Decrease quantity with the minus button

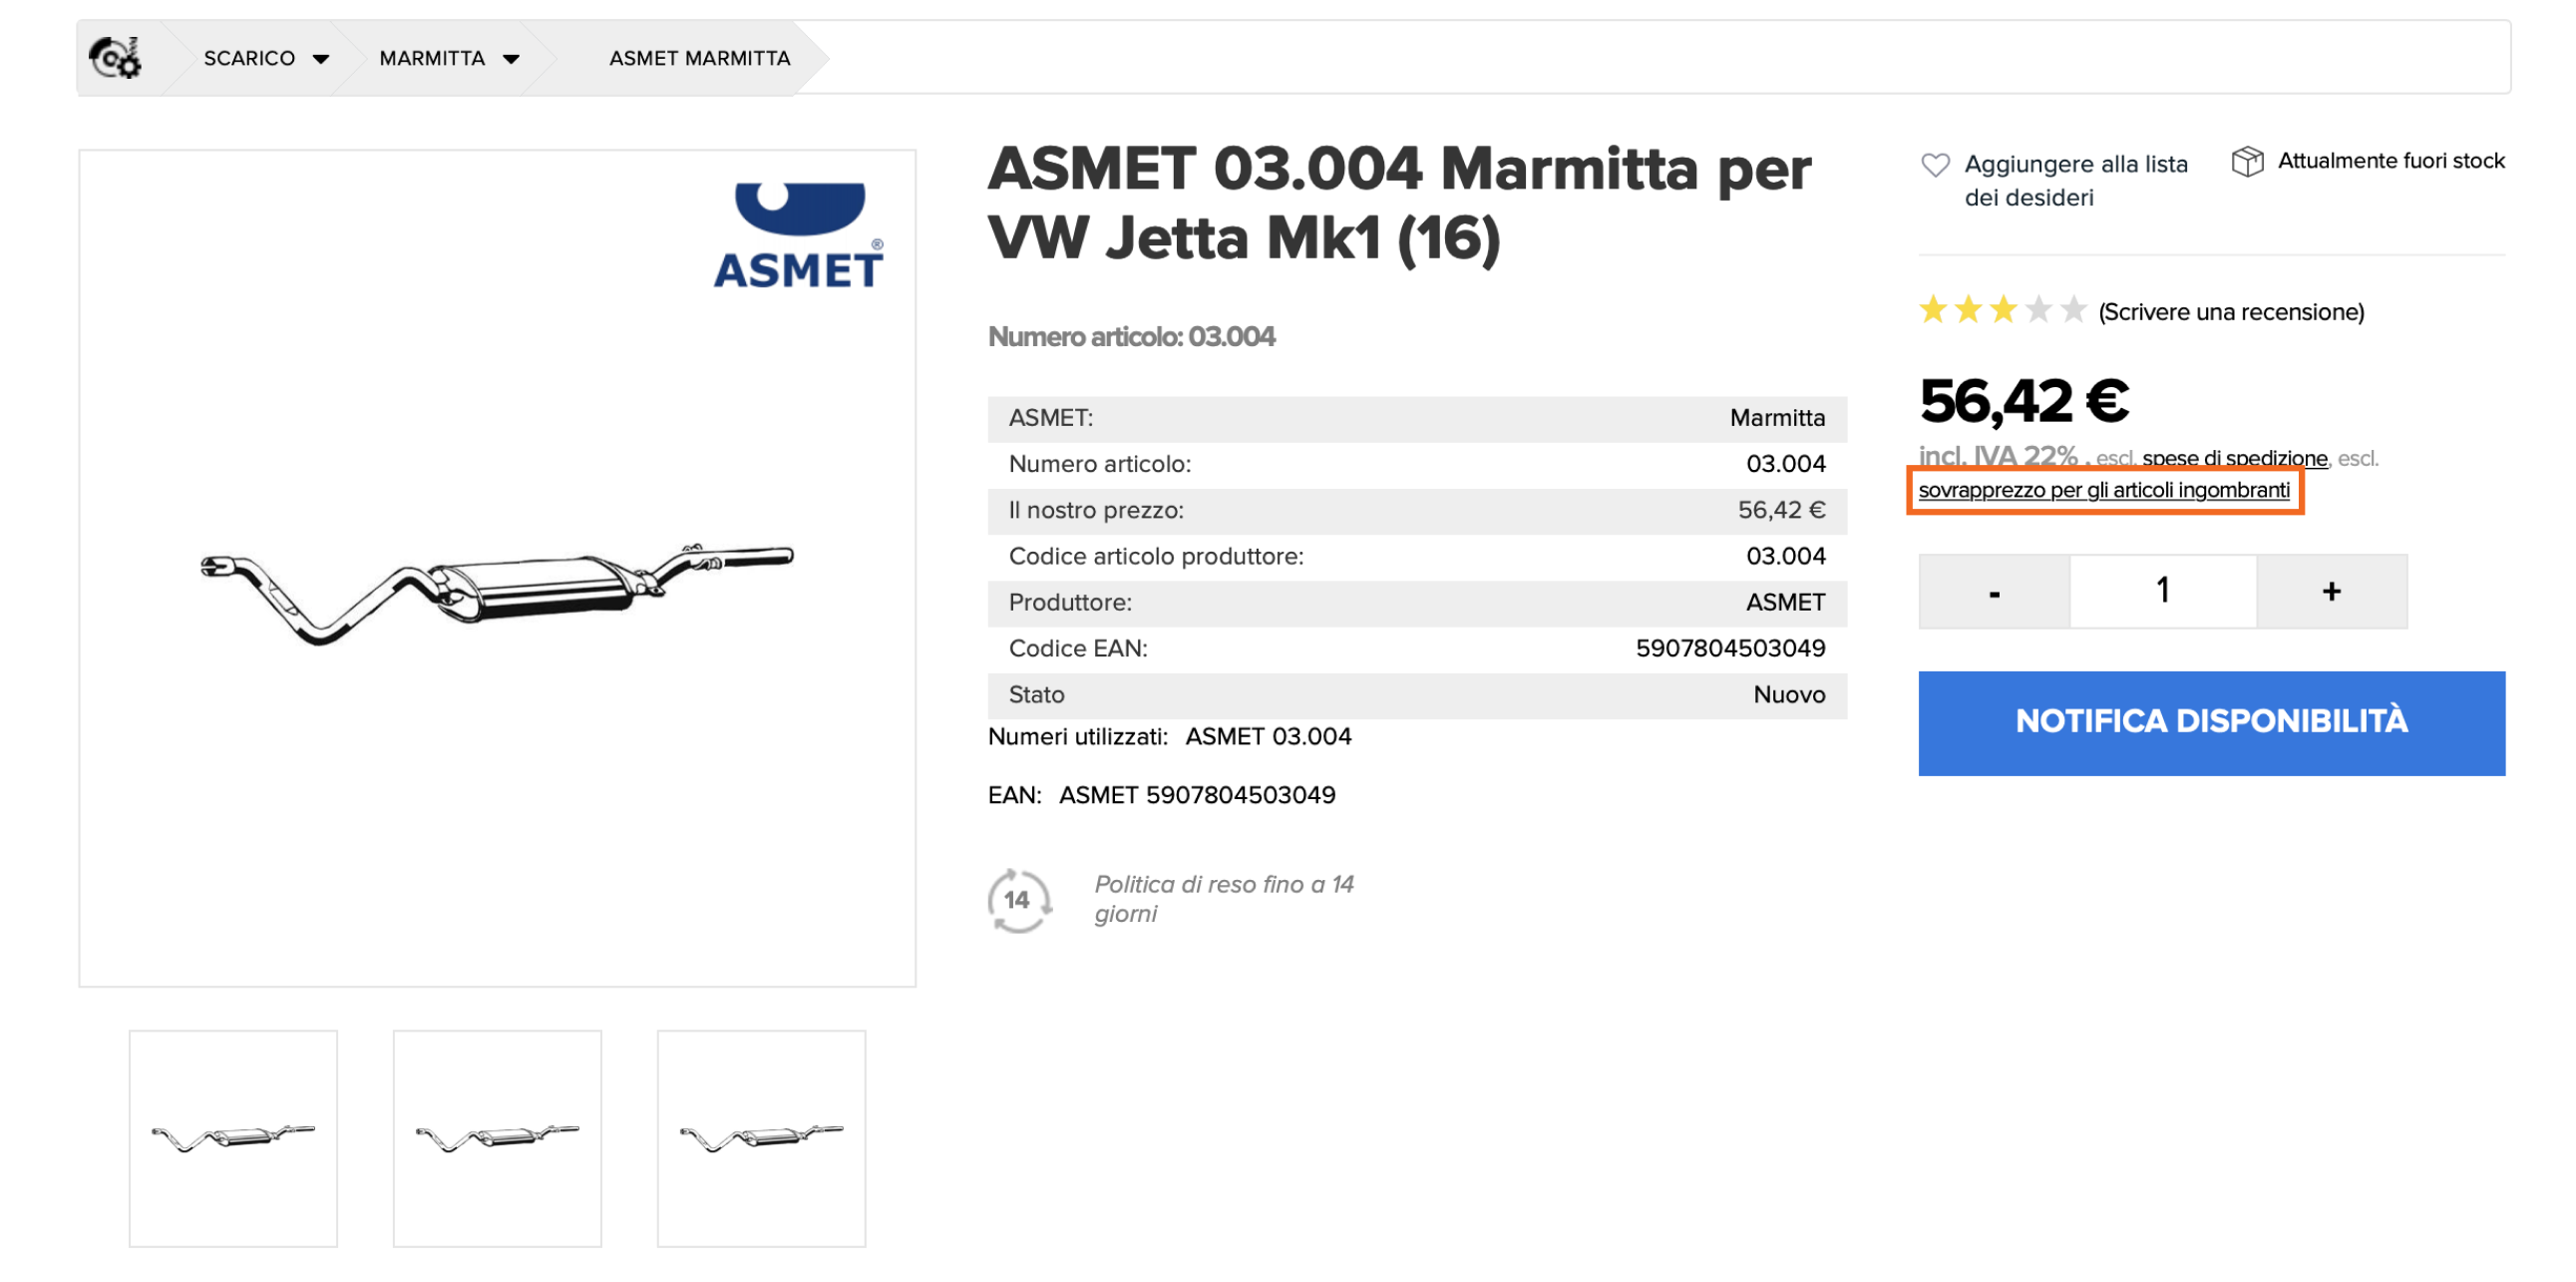[x=1993, y=592]
